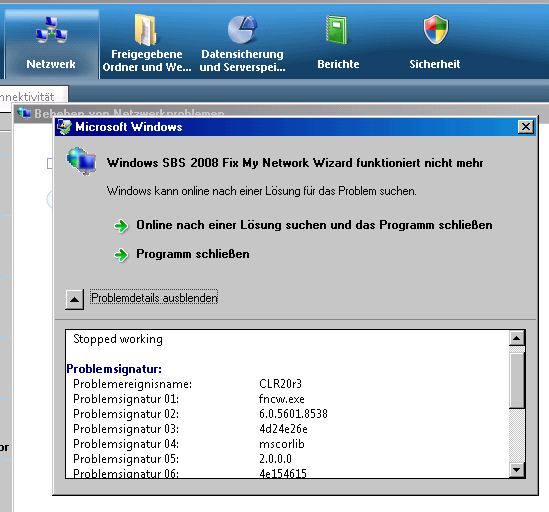Select the Netzwerk label in navigation
Screen dimensions: 549x512
[x=51, y=64]
